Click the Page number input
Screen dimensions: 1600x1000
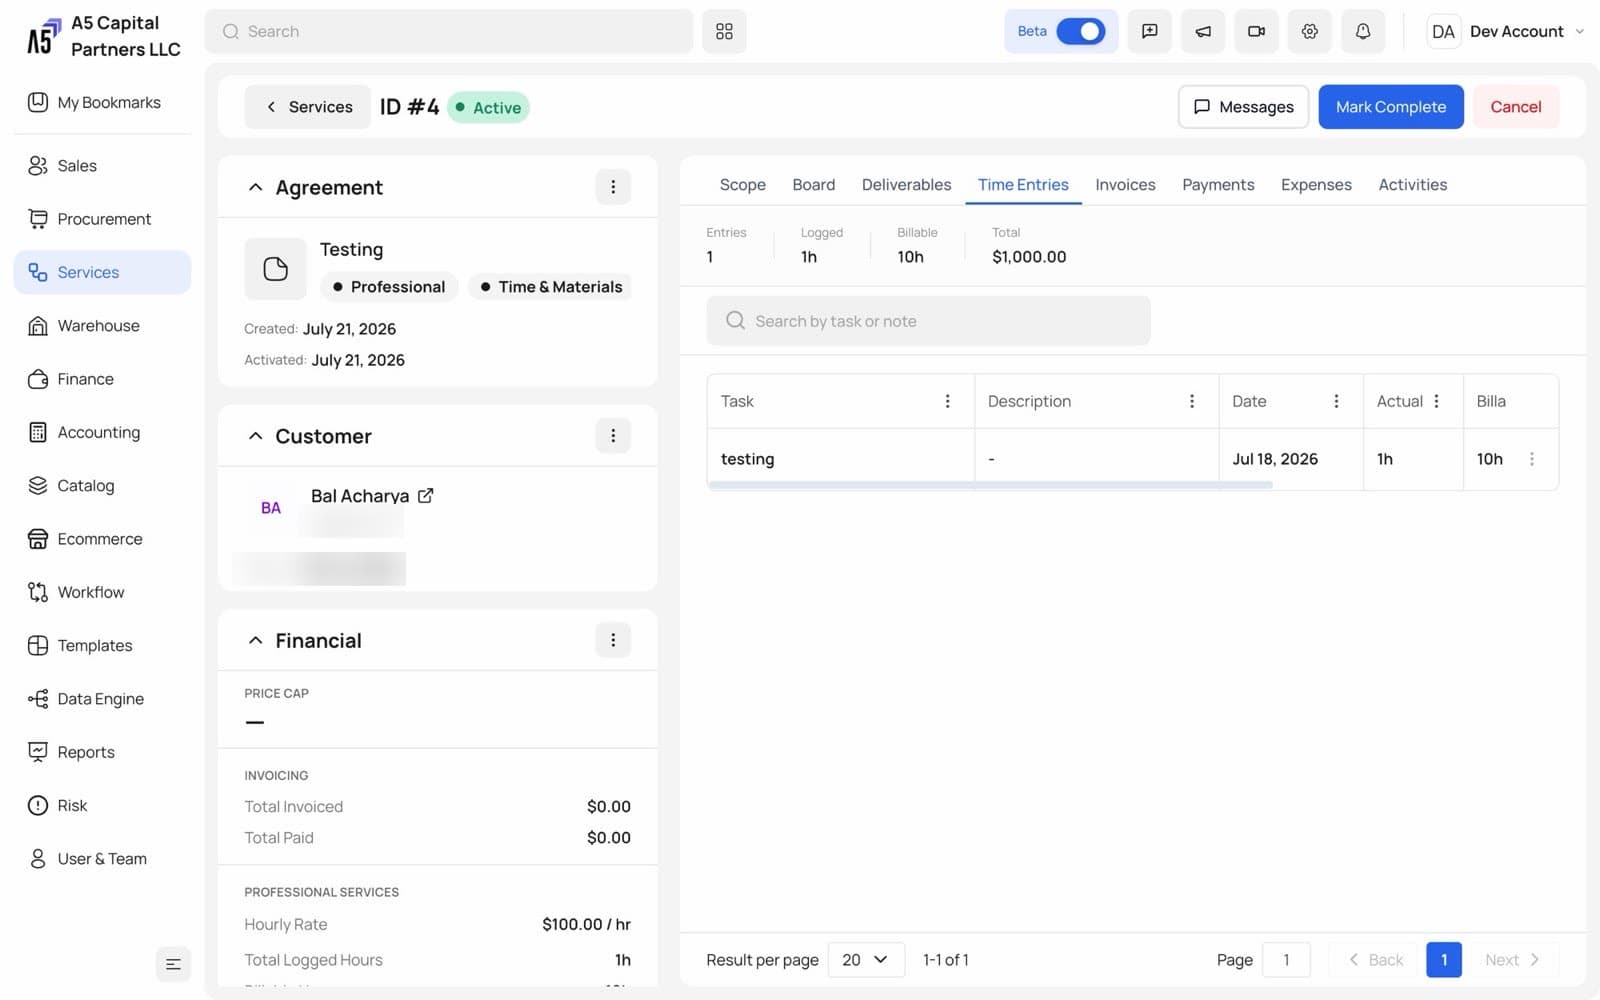[1286, 960]
